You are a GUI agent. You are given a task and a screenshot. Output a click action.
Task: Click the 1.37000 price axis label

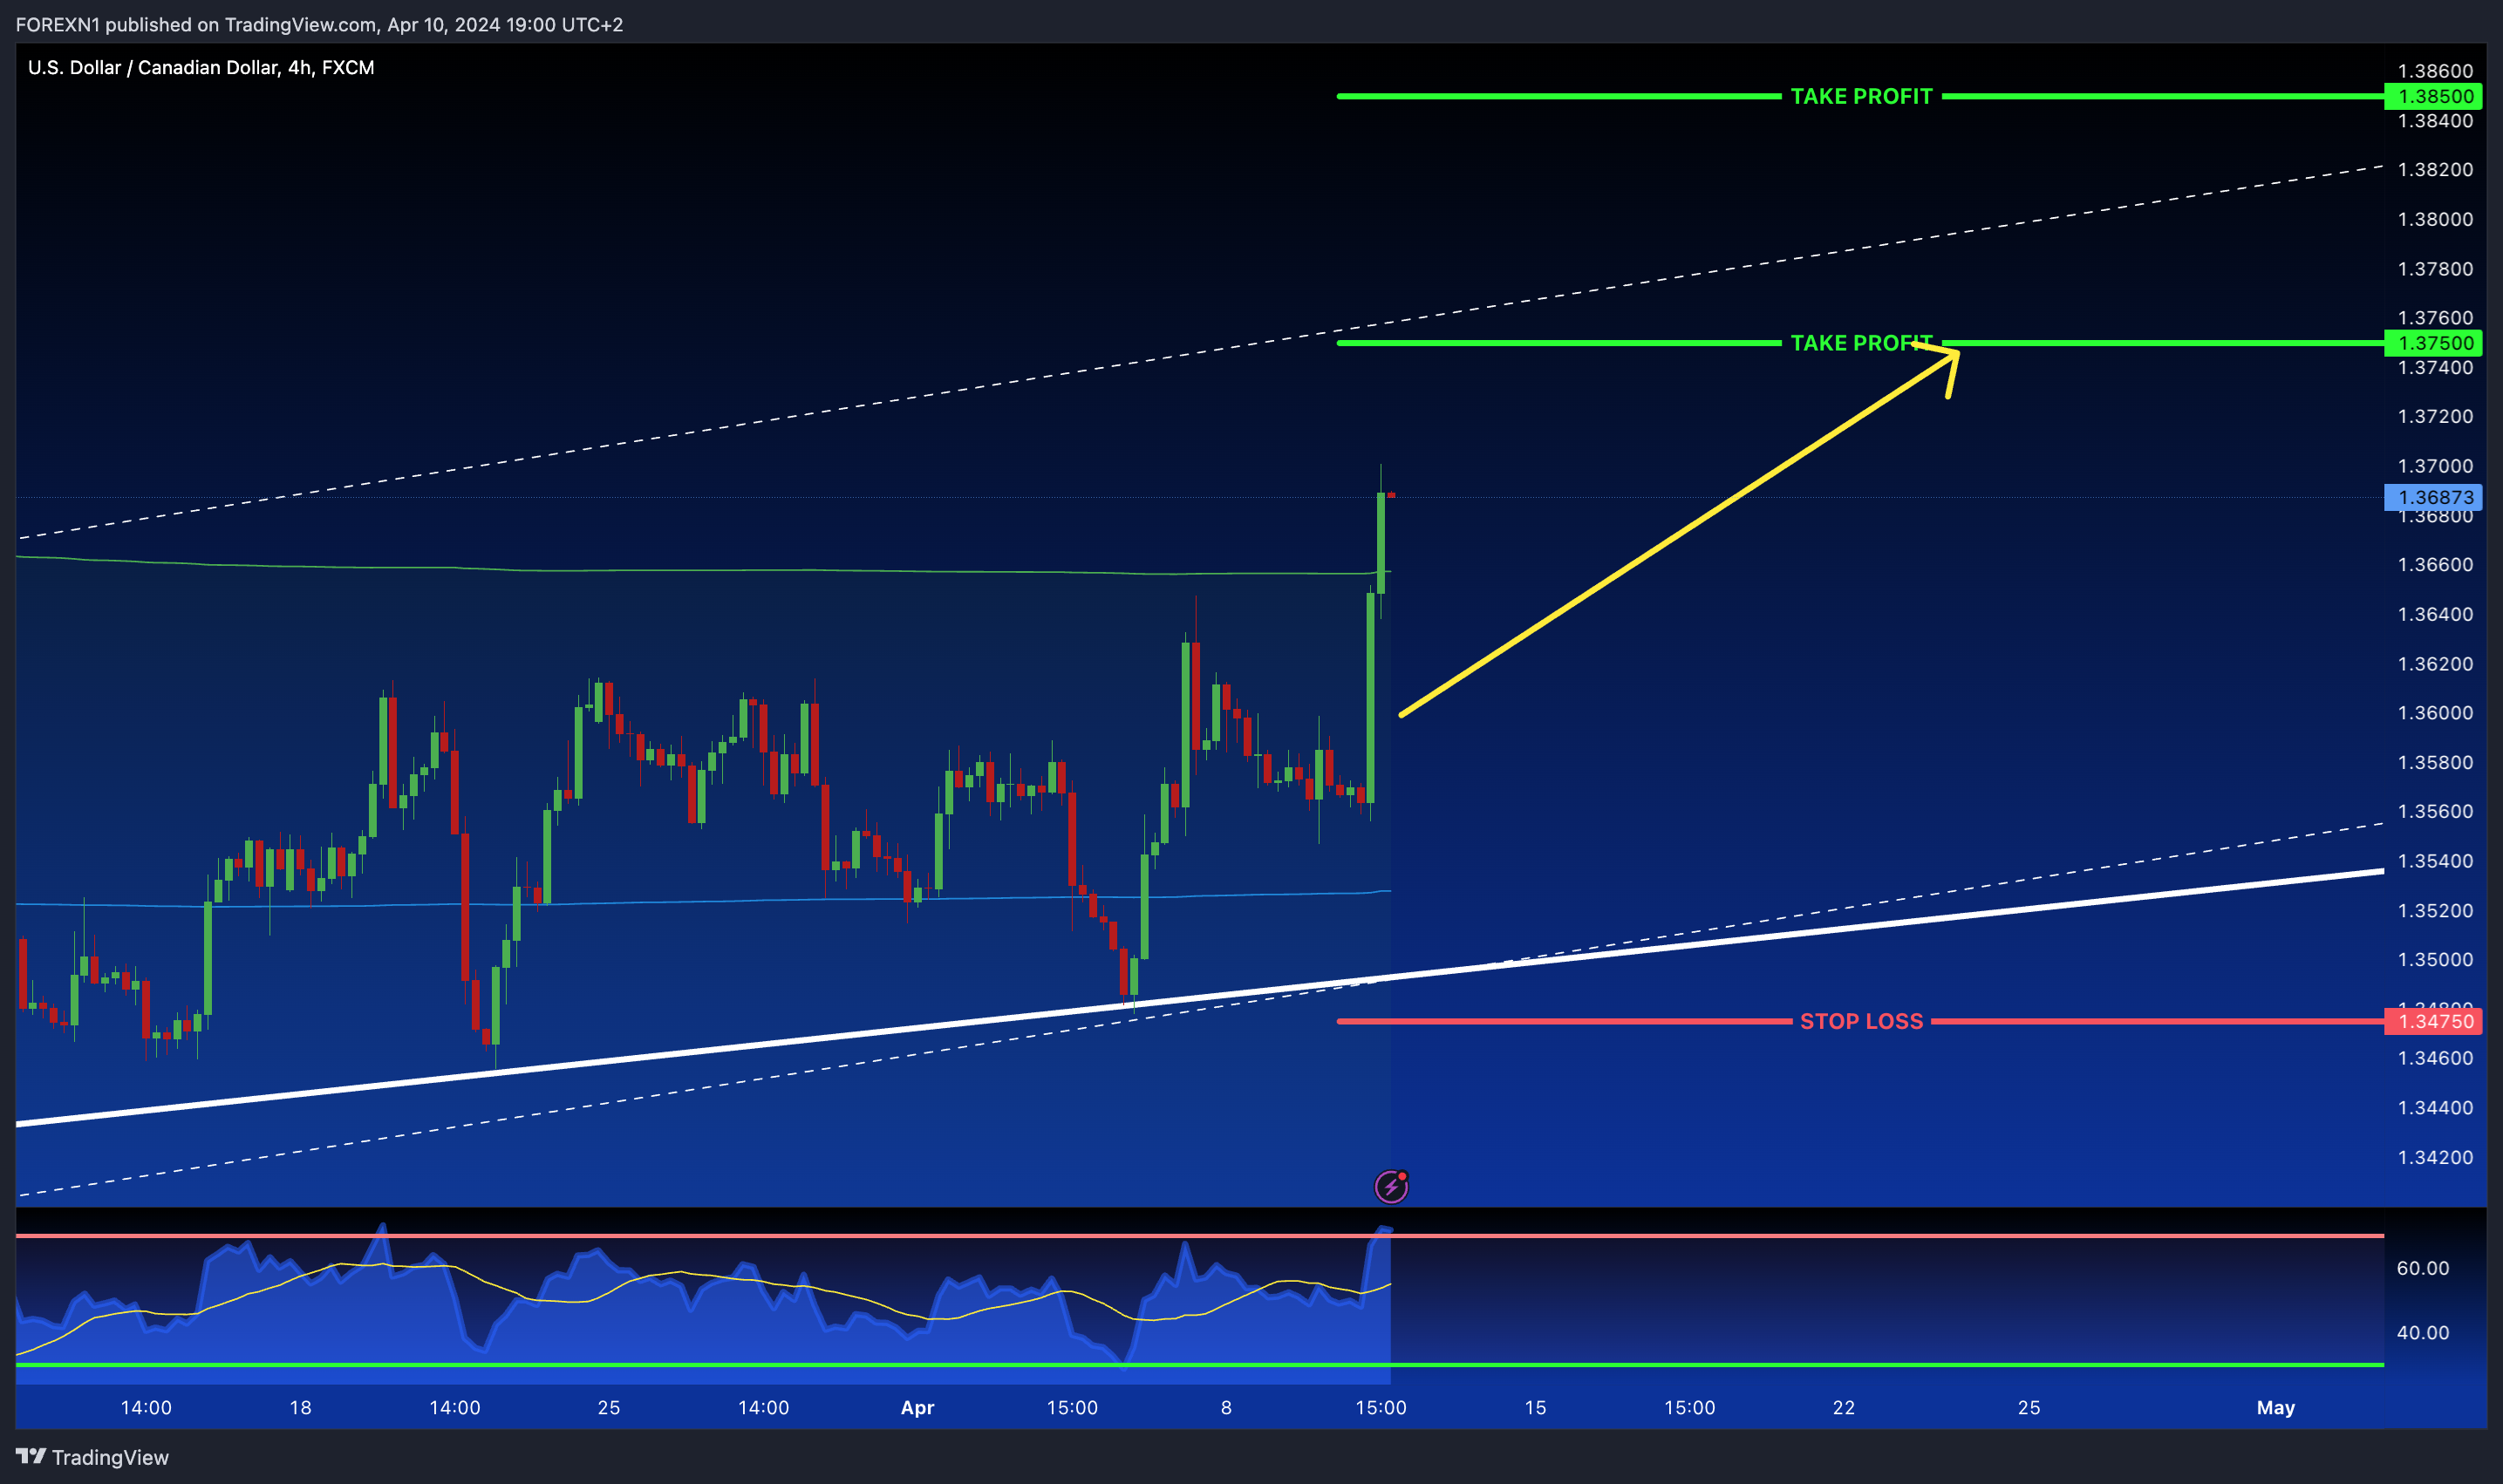(x=2435, y=466)
